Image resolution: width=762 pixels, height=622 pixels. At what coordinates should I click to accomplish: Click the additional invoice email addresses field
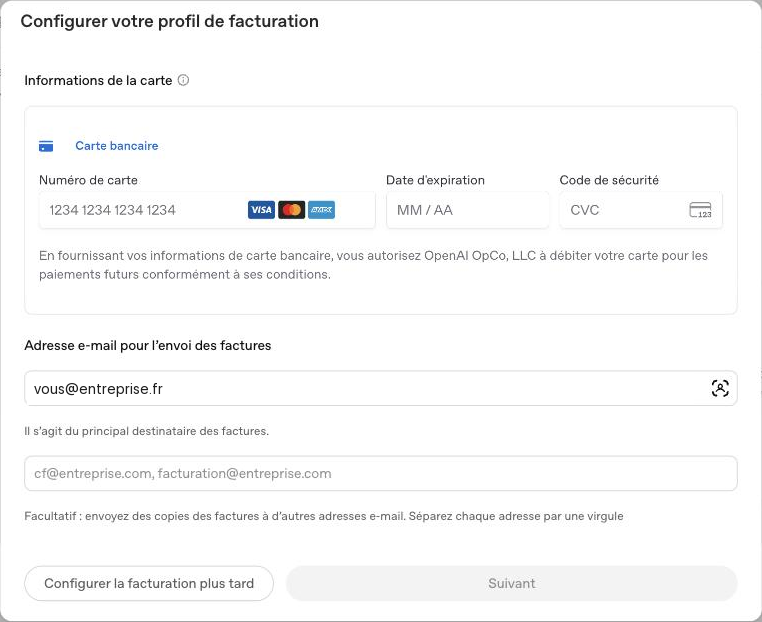point(381,473)
